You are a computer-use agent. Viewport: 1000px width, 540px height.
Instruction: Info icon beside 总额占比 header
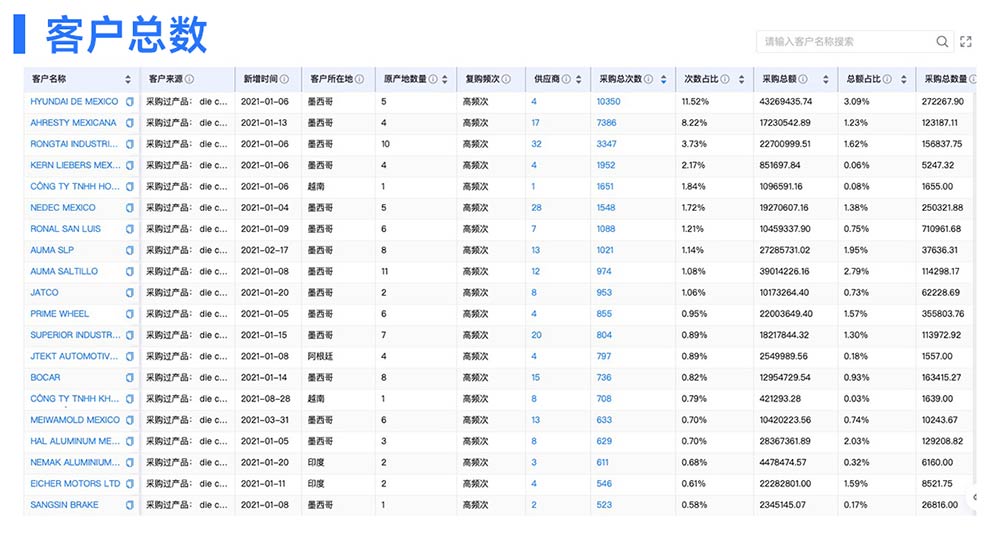tap(887, 79)
